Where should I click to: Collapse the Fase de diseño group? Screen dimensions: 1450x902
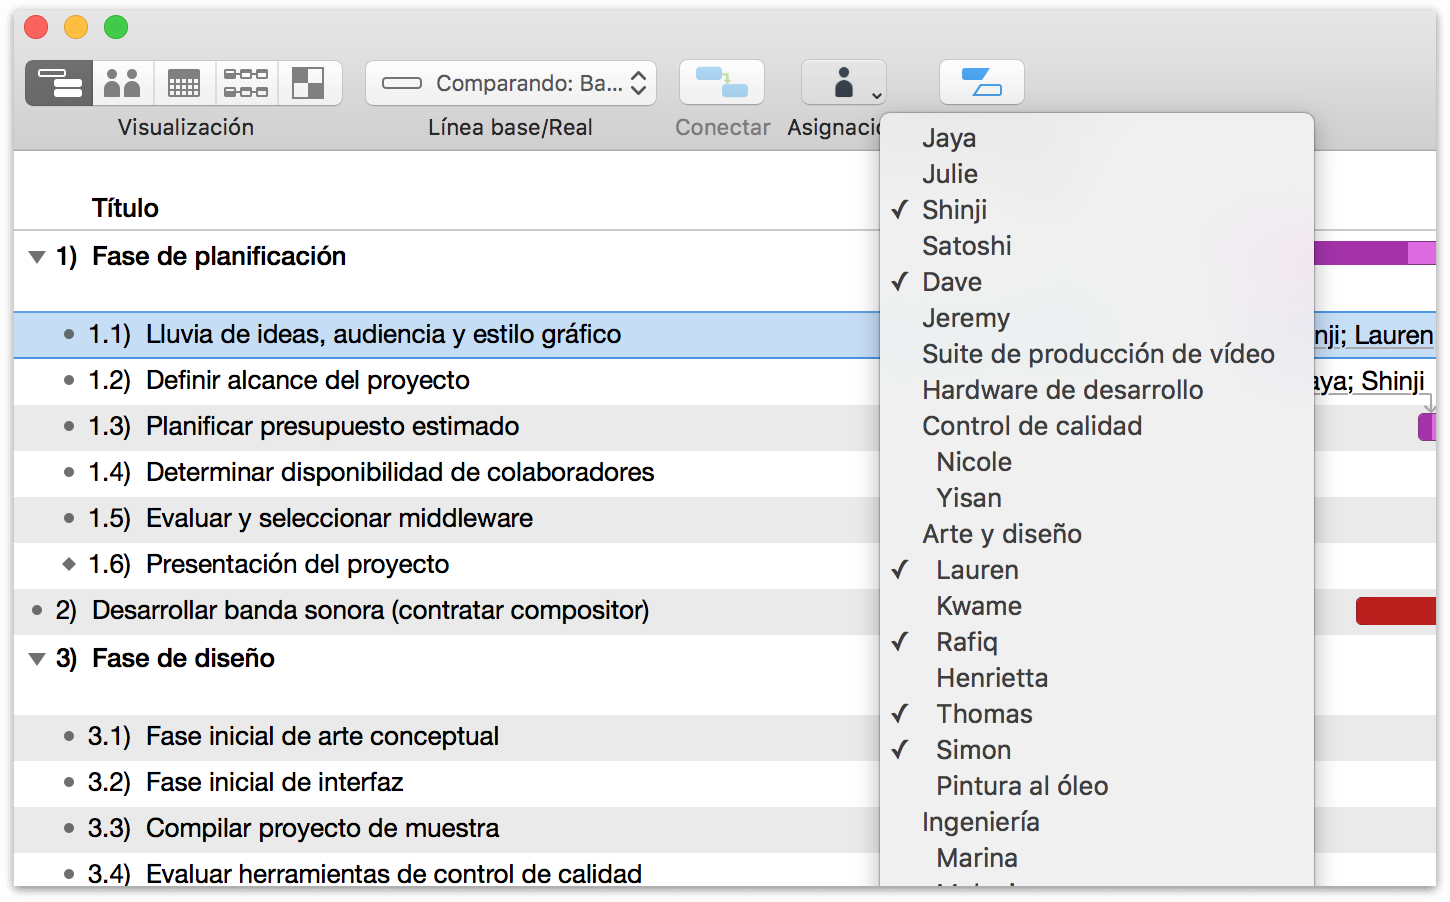click(x=37, y=659)
